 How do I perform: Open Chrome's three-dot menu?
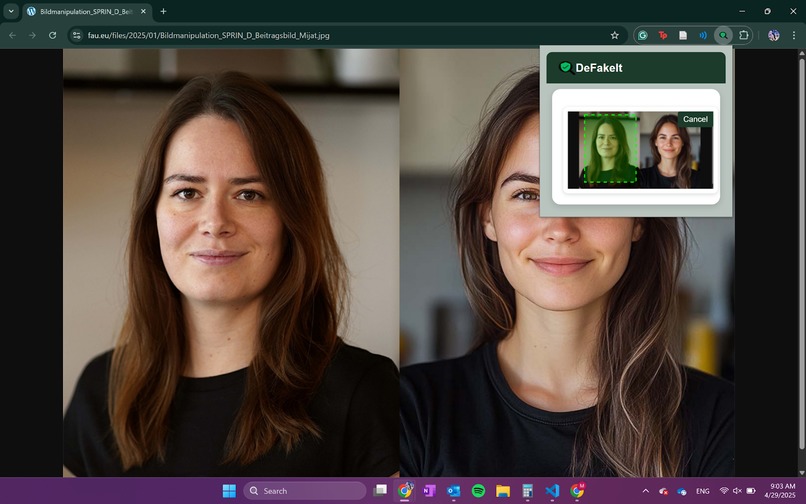point(794,35)
